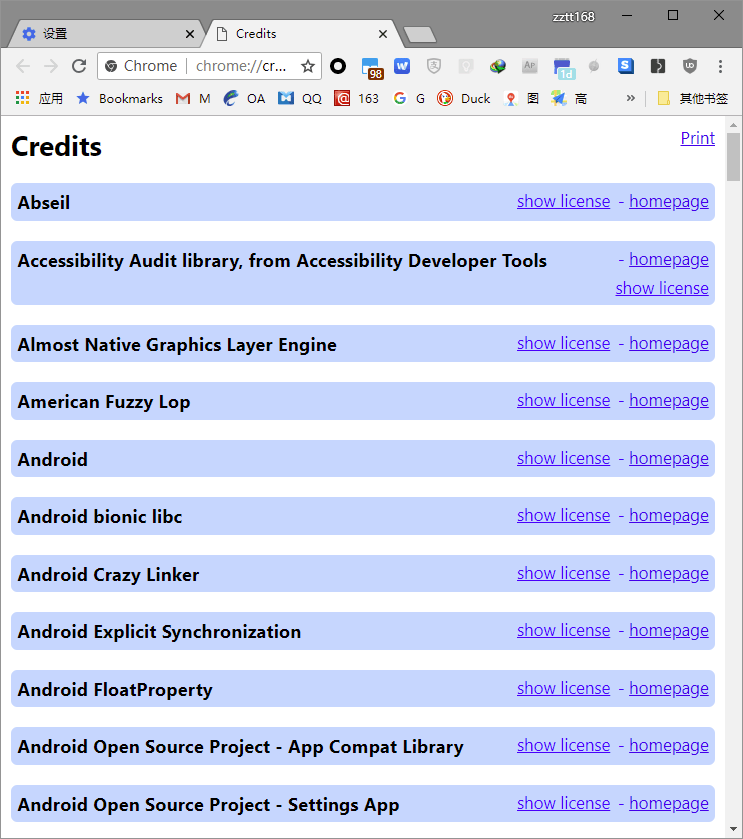The image size is (743, 839).
Task: Open the Chrome three-dot menu
Action: coord(721,66)
